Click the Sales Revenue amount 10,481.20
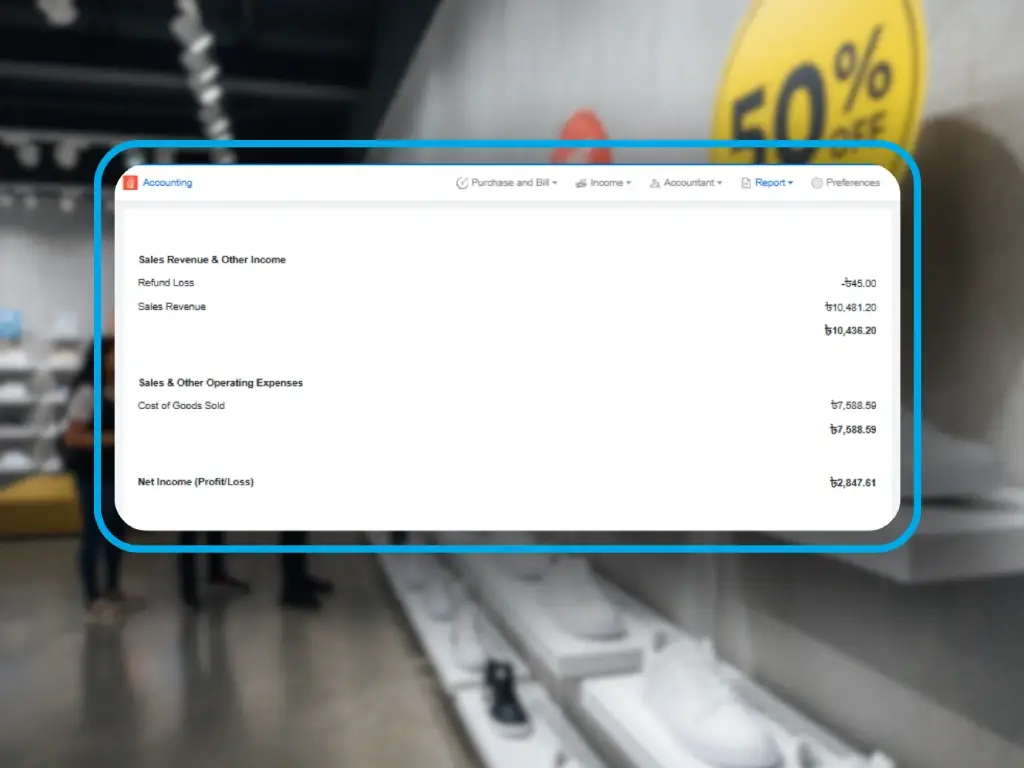The width and height of the screenshot is (1024, 768). pyautogui.click(x=851, y=308)
